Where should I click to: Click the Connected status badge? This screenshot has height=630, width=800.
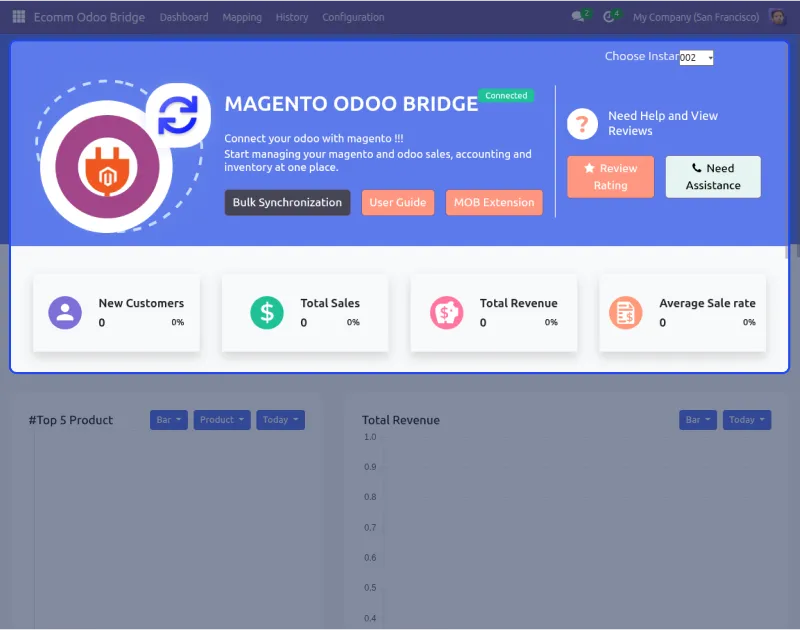point(506,95)
